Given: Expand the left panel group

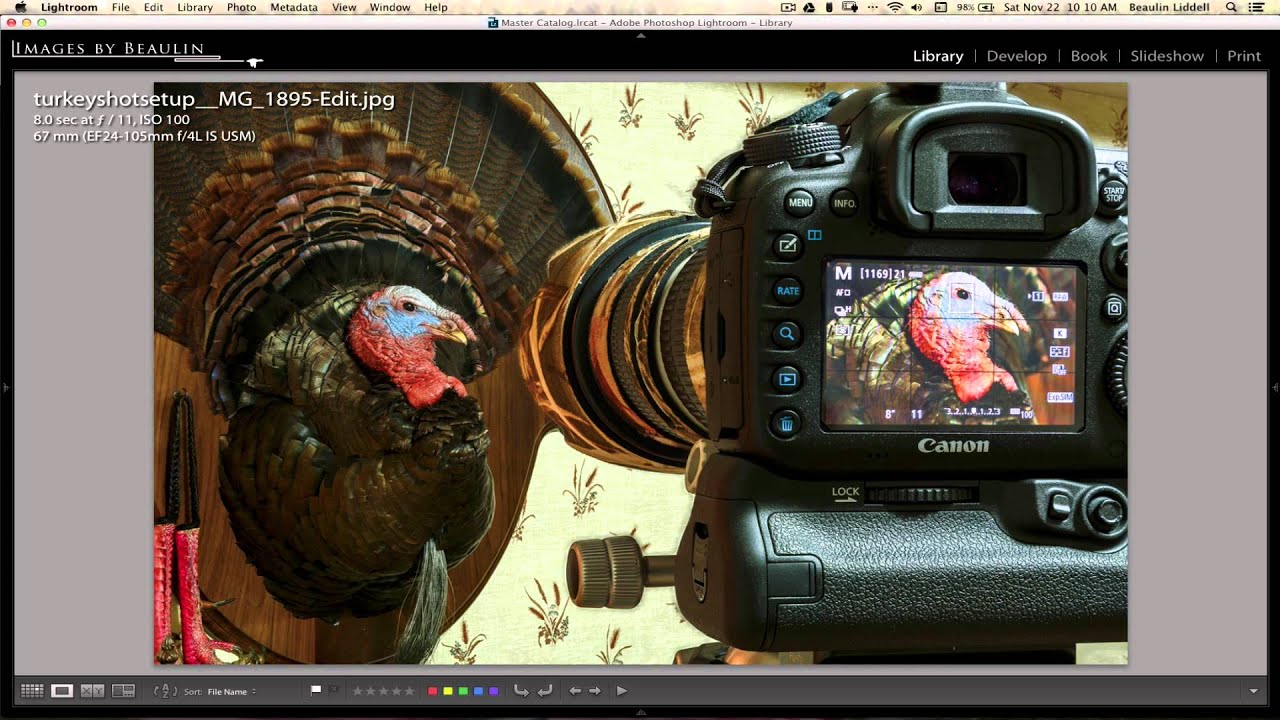Looking at the screenshot, I should pos(5,387).
